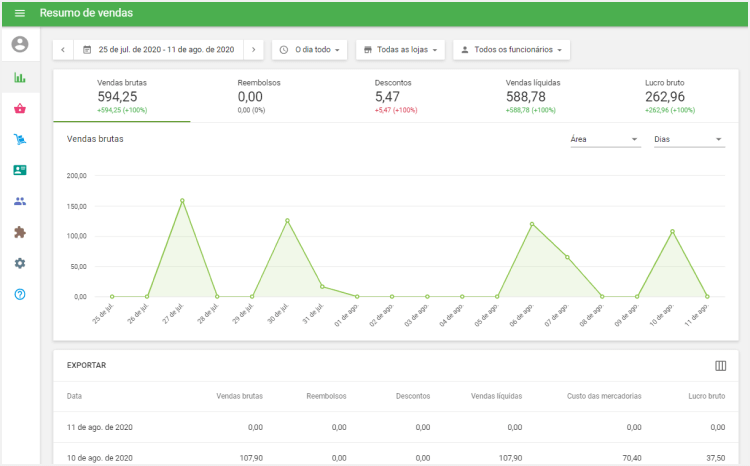
Task: Open the help question mark icon
Action: coord(20,294)
